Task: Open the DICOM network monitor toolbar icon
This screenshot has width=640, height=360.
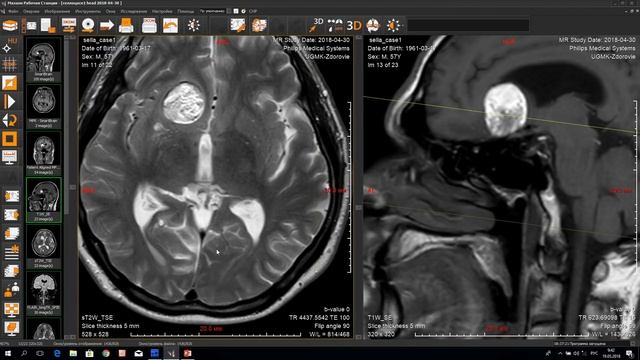Action: [69, 25]
